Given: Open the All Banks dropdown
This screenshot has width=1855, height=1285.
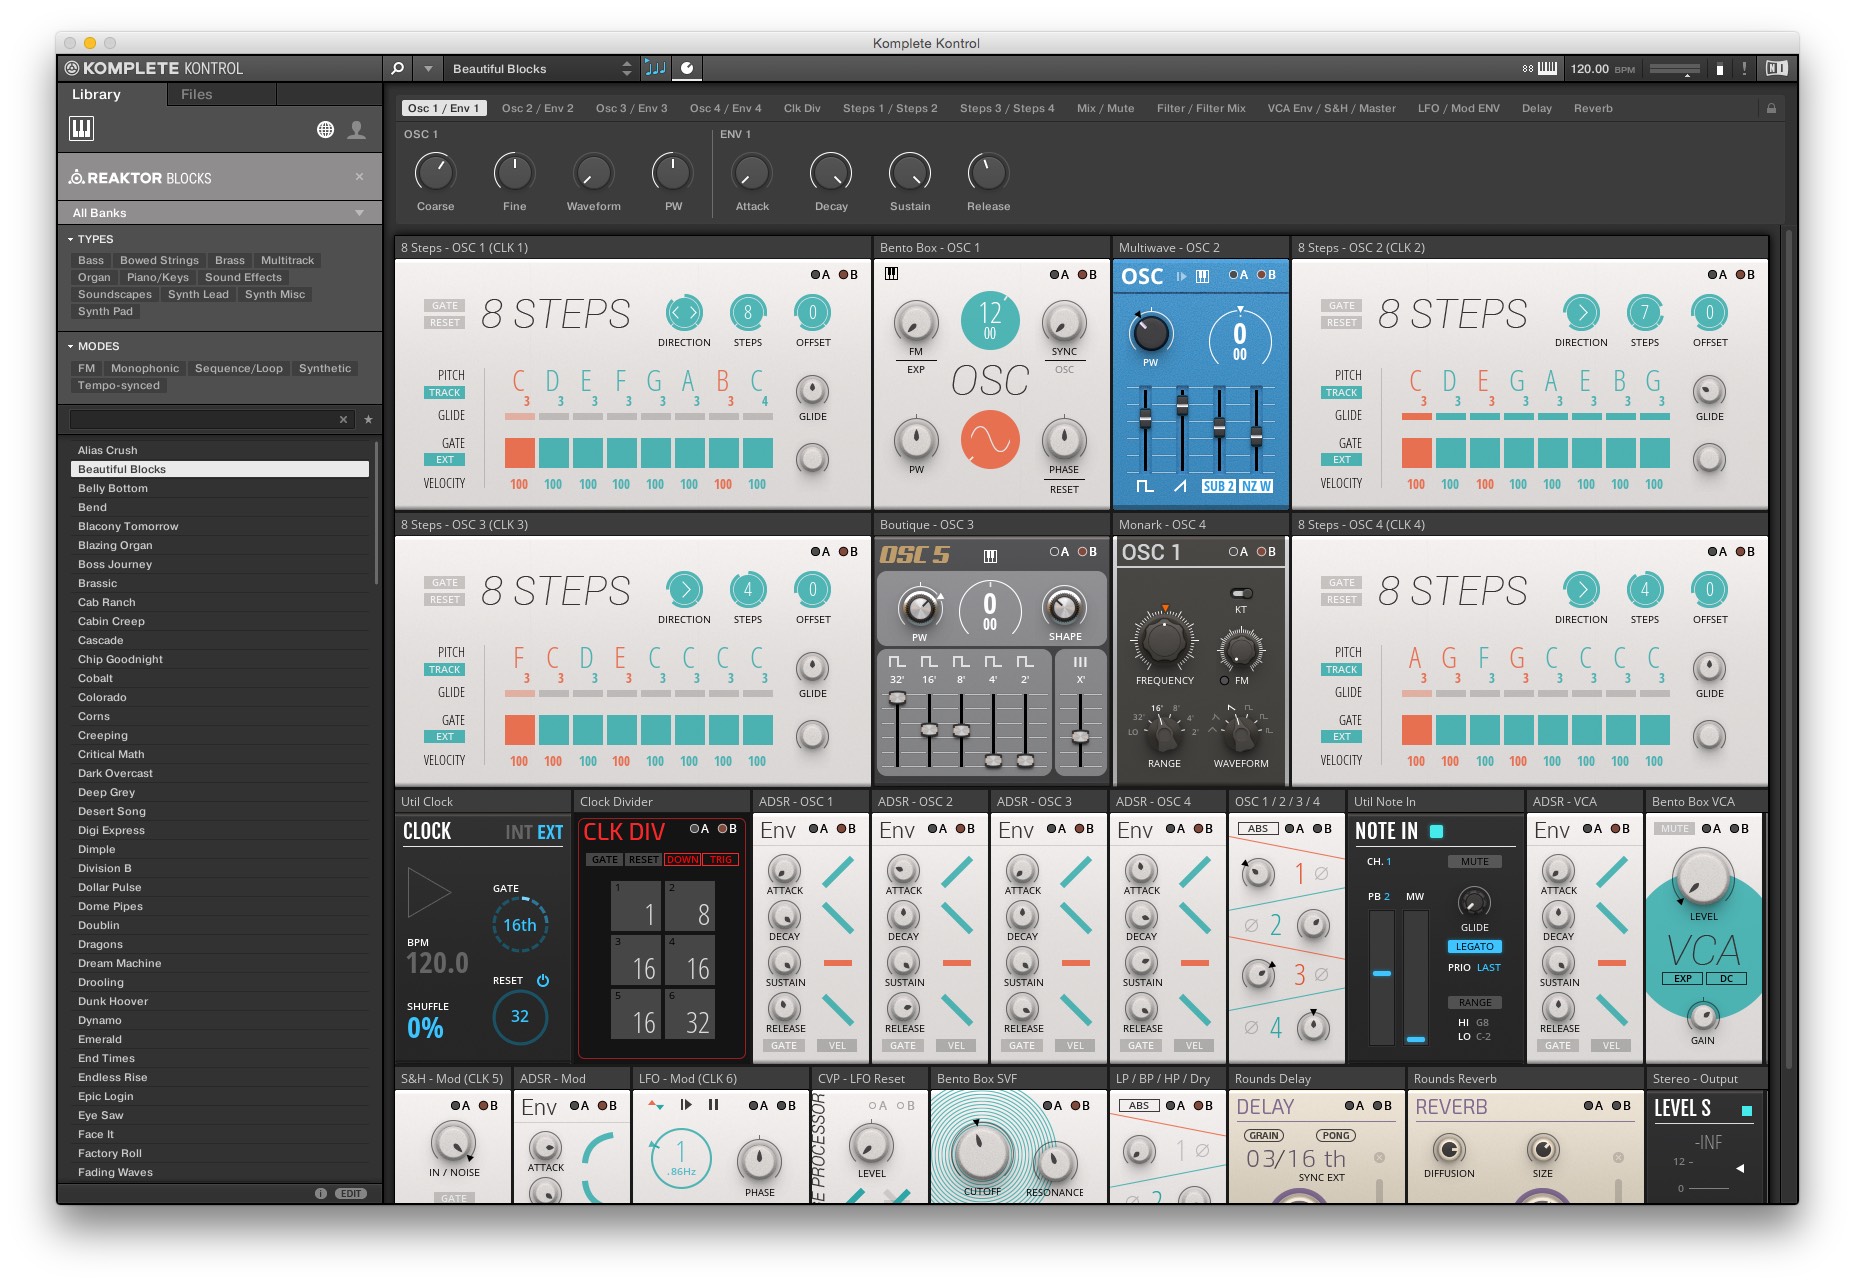Looking at the screenshot, I should pos(219,213).
